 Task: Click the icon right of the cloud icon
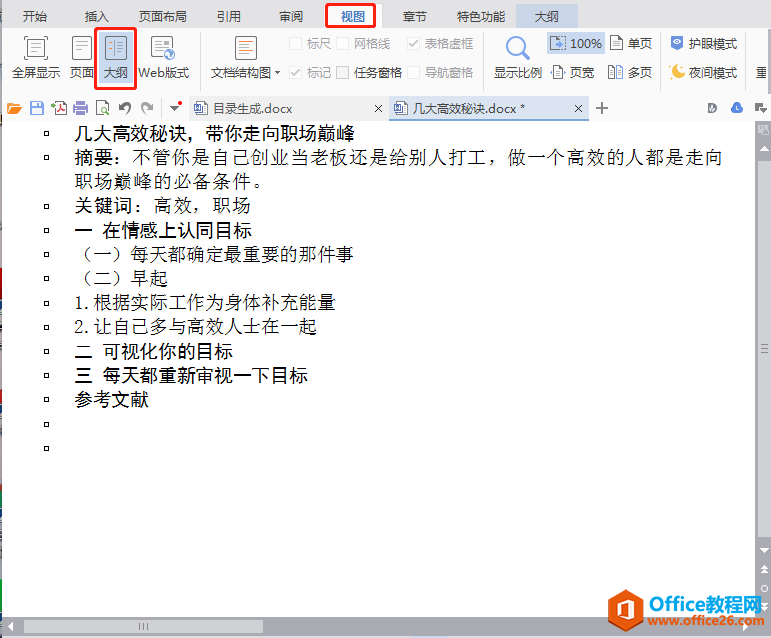(761, 108)
